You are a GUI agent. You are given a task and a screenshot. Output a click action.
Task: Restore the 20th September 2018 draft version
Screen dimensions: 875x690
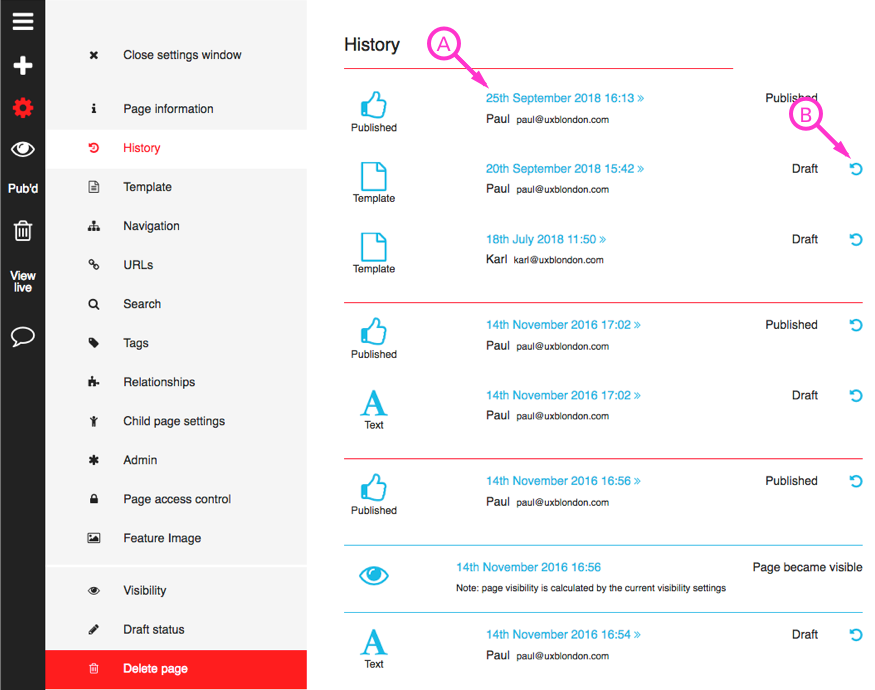pyautogui.click(x=855, y=169)
